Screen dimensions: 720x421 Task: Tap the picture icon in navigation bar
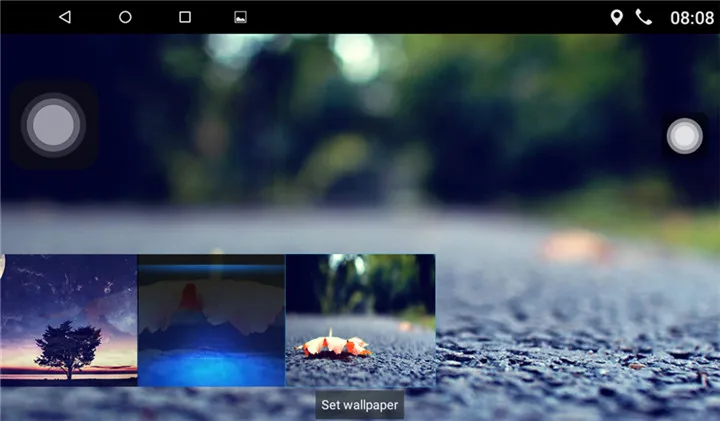pos(240,17)
